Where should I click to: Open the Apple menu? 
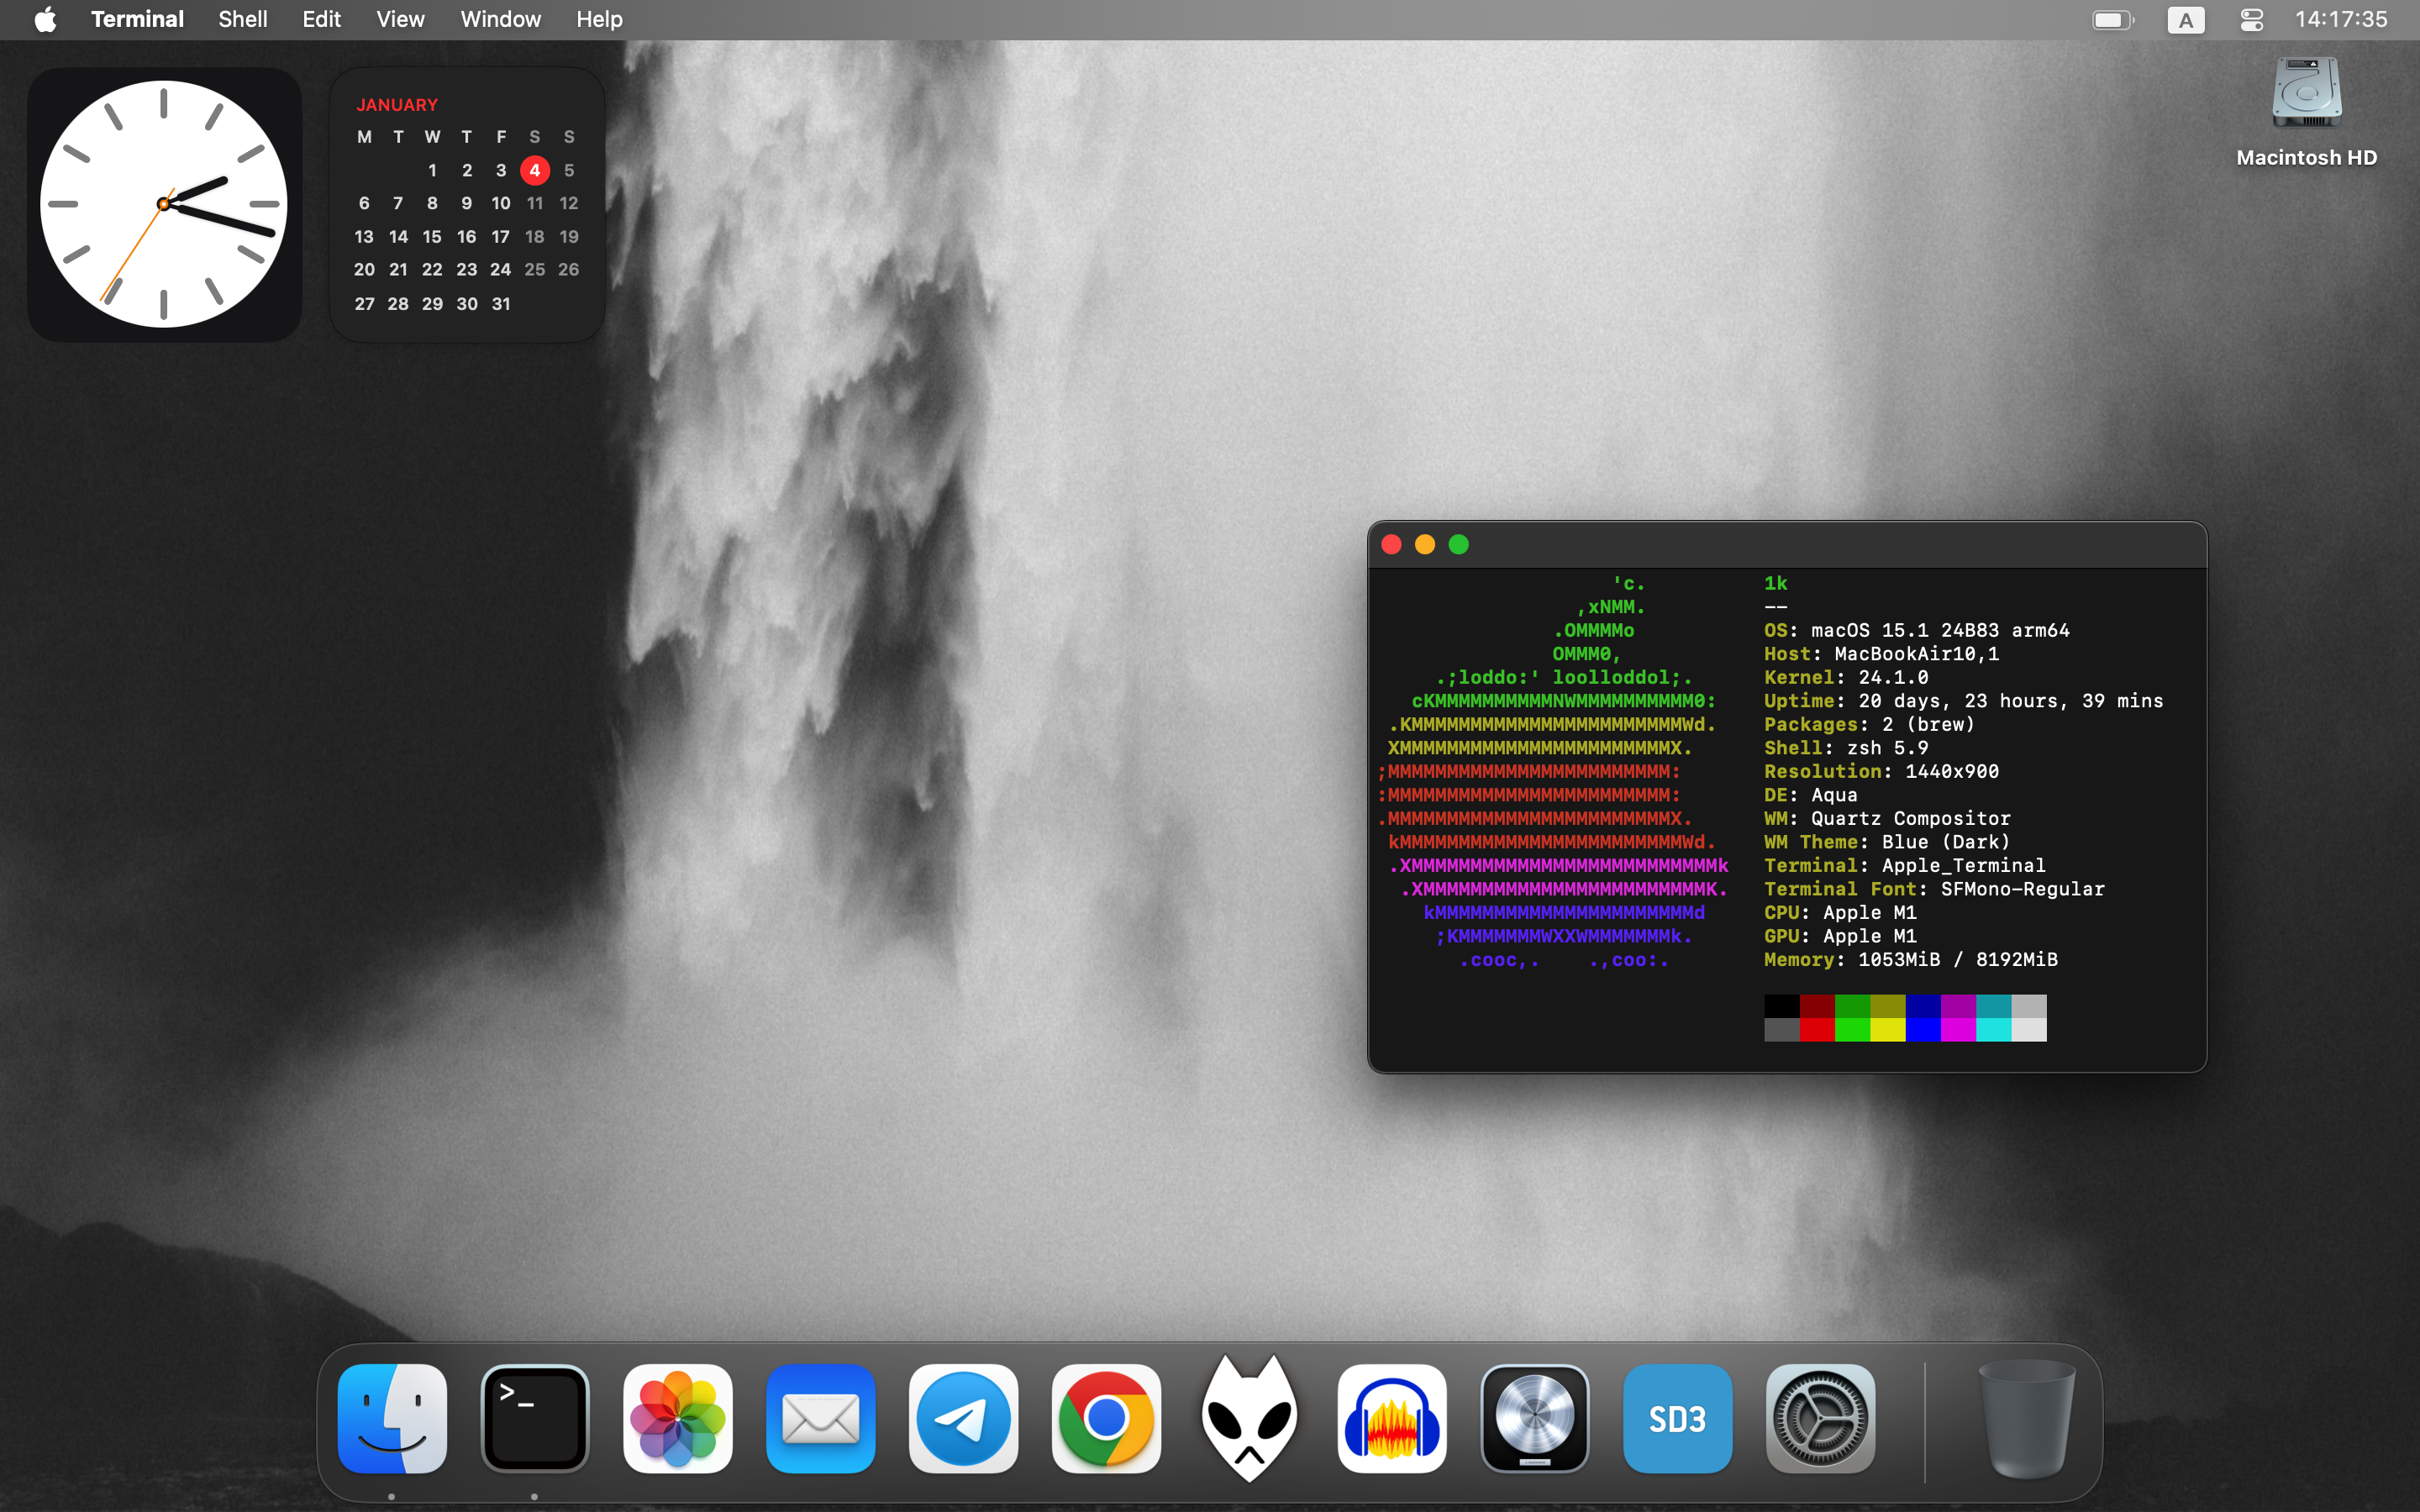point(45,20)
